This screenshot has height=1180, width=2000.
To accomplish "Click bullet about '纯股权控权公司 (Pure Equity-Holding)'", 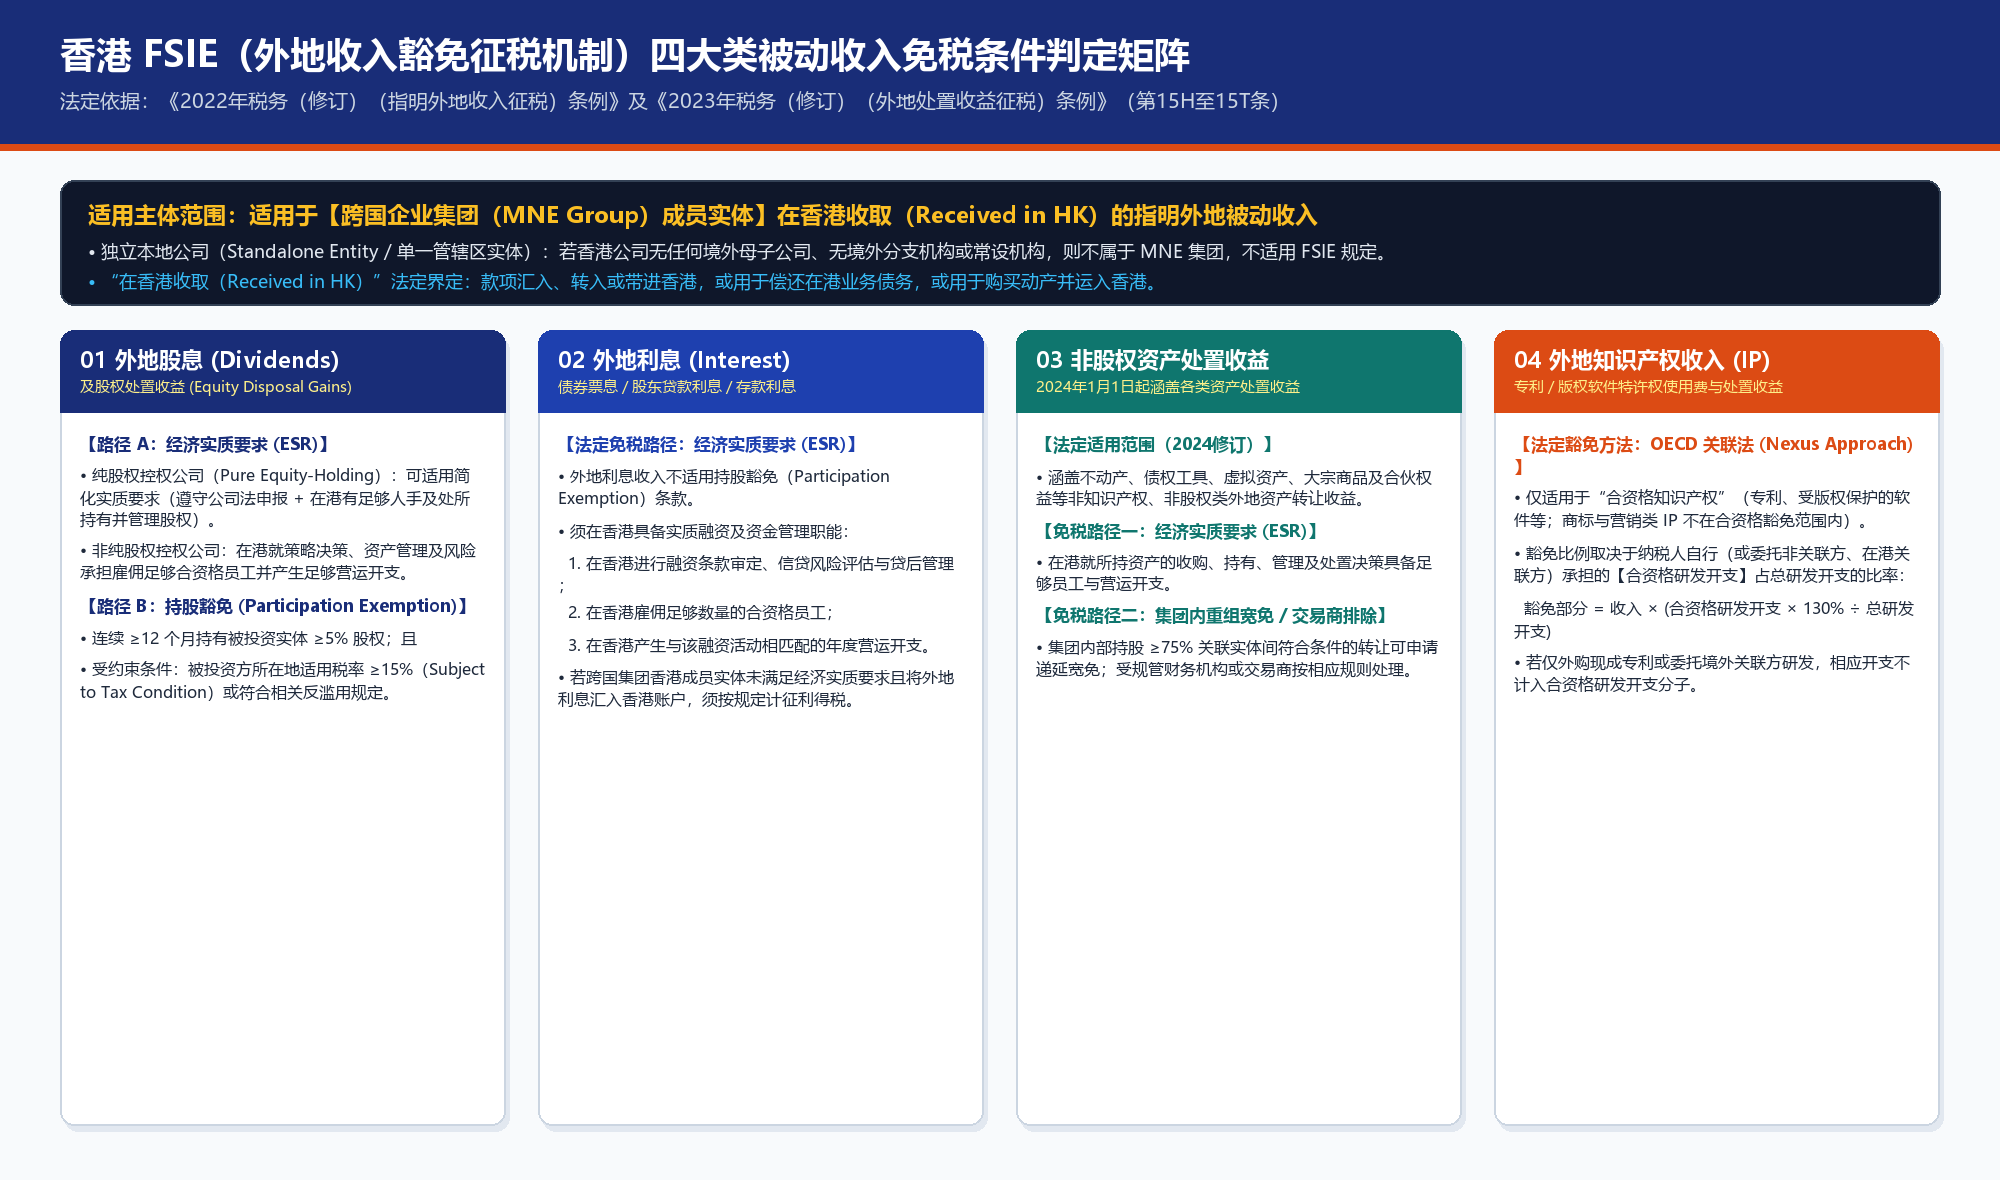I will 276,498.
